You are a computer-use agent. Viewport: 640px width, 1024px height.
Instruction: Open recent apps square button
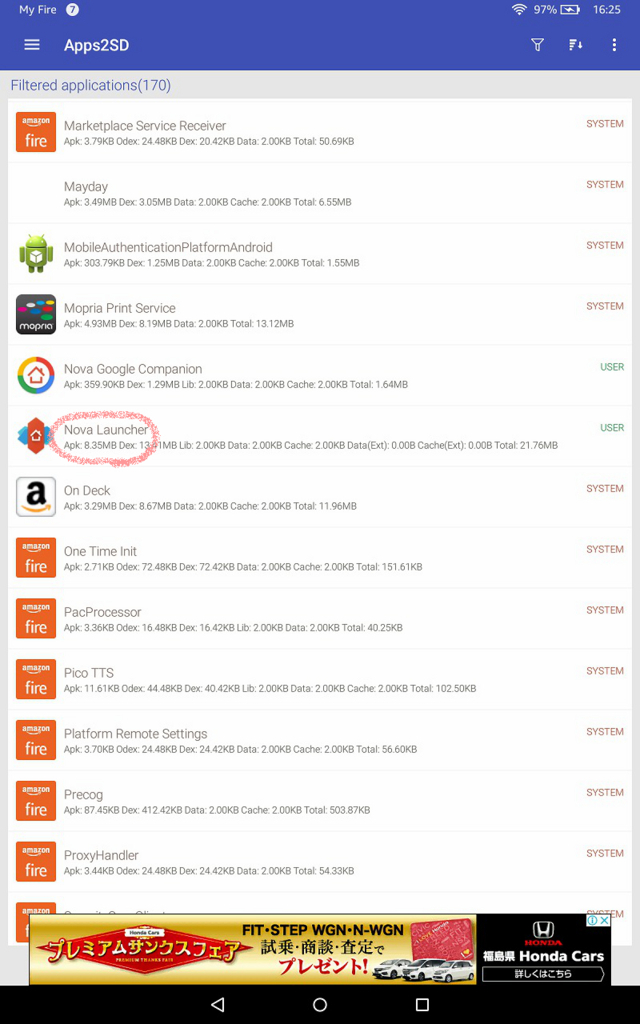(423, 1004)
